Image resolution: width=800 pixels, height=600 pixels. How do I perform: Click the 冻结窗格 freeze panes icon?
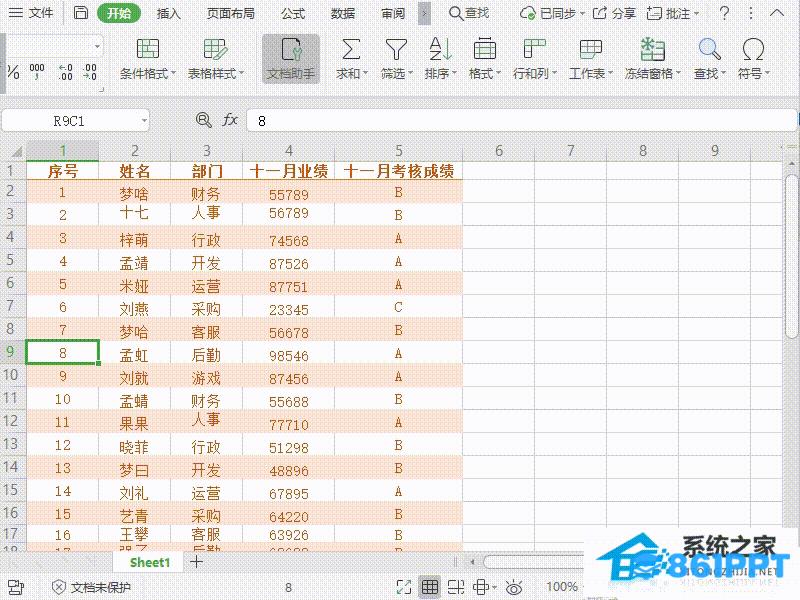coord(653,49)
